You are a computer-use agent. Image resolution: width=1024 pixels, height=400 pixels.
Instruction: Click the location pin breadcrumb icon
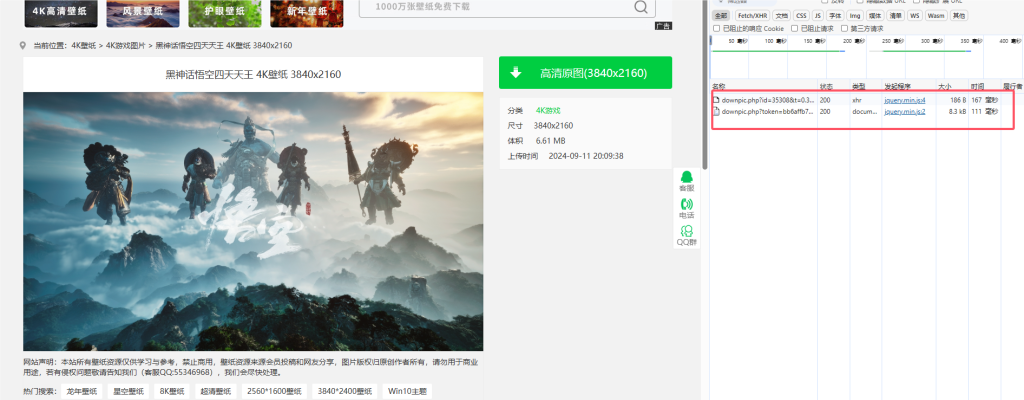coord(23,45)
